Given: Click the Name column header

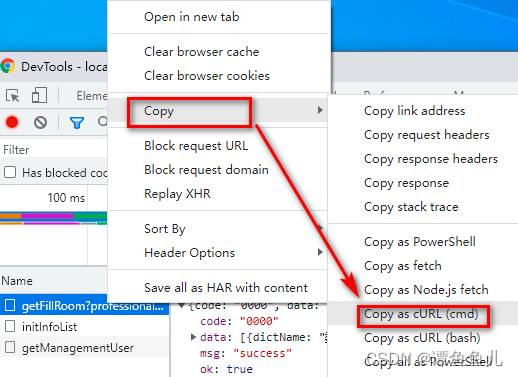Looking at the screenshot, I should (53, 281).
